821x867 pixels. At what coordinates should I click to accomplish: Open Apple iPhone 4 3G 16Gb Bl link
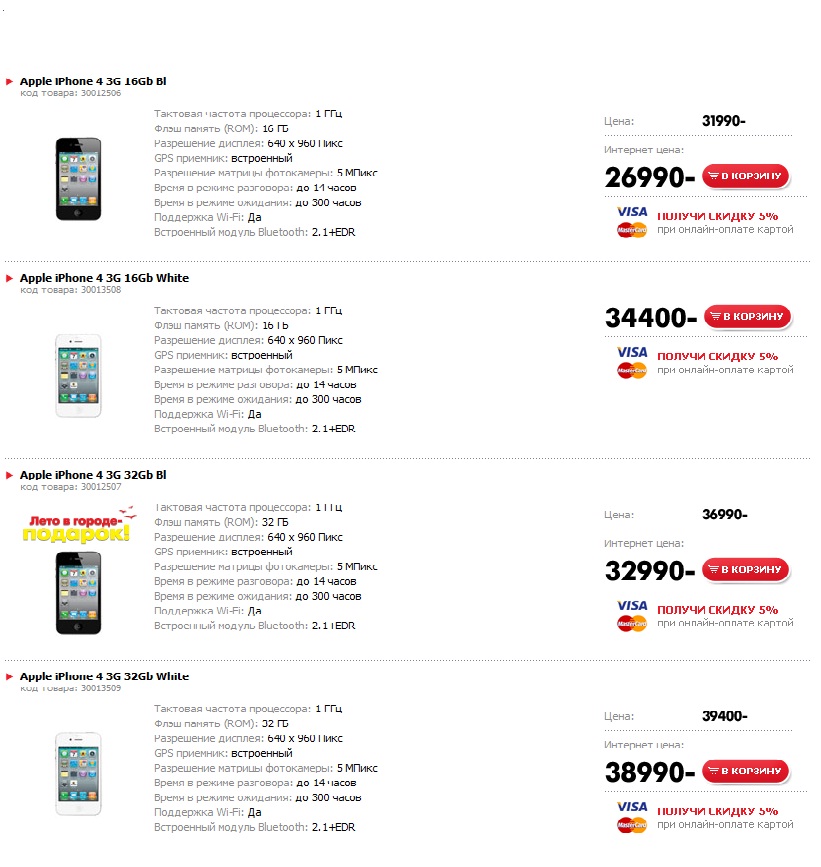point(93,81)
